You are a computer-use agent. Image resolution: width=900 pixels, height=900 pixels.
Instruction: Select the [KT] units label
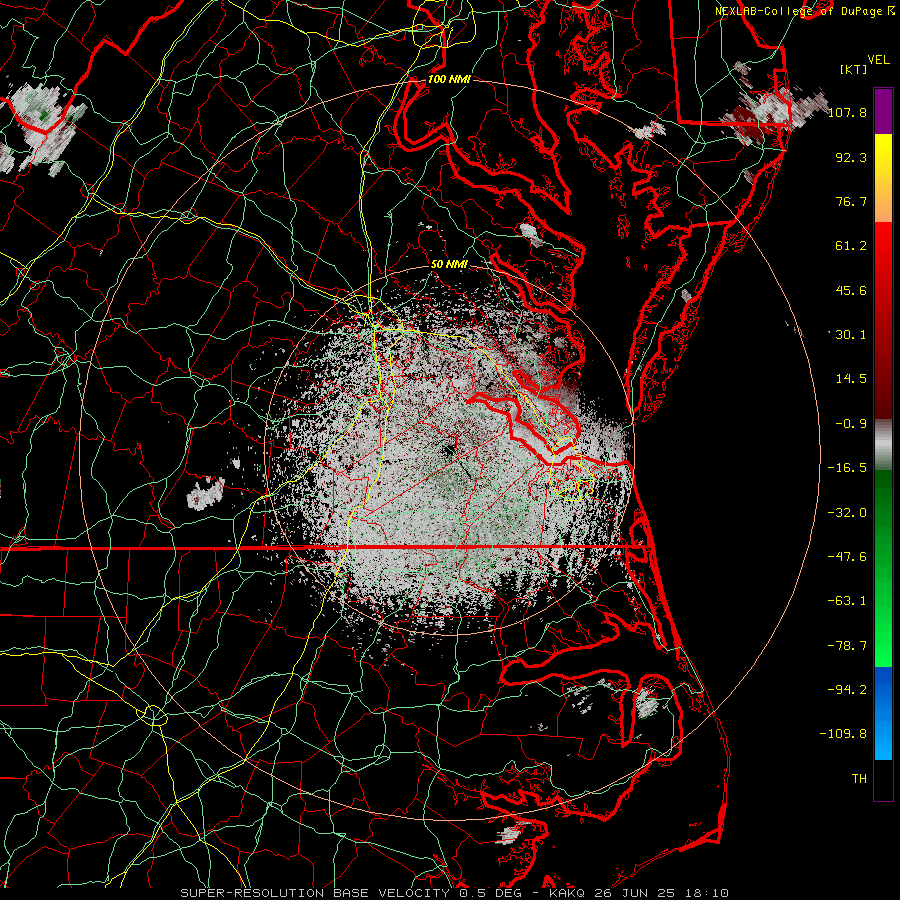(x=854, y=69)
